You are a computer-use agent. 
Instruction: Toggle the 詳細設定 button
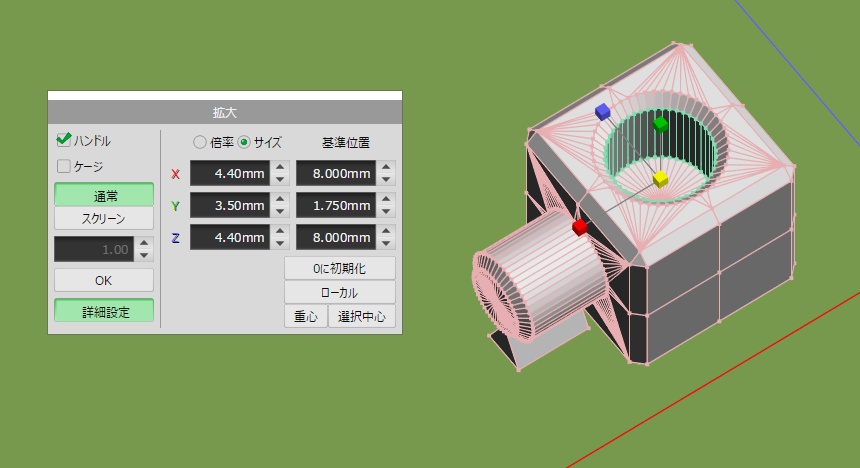[104, 312]
